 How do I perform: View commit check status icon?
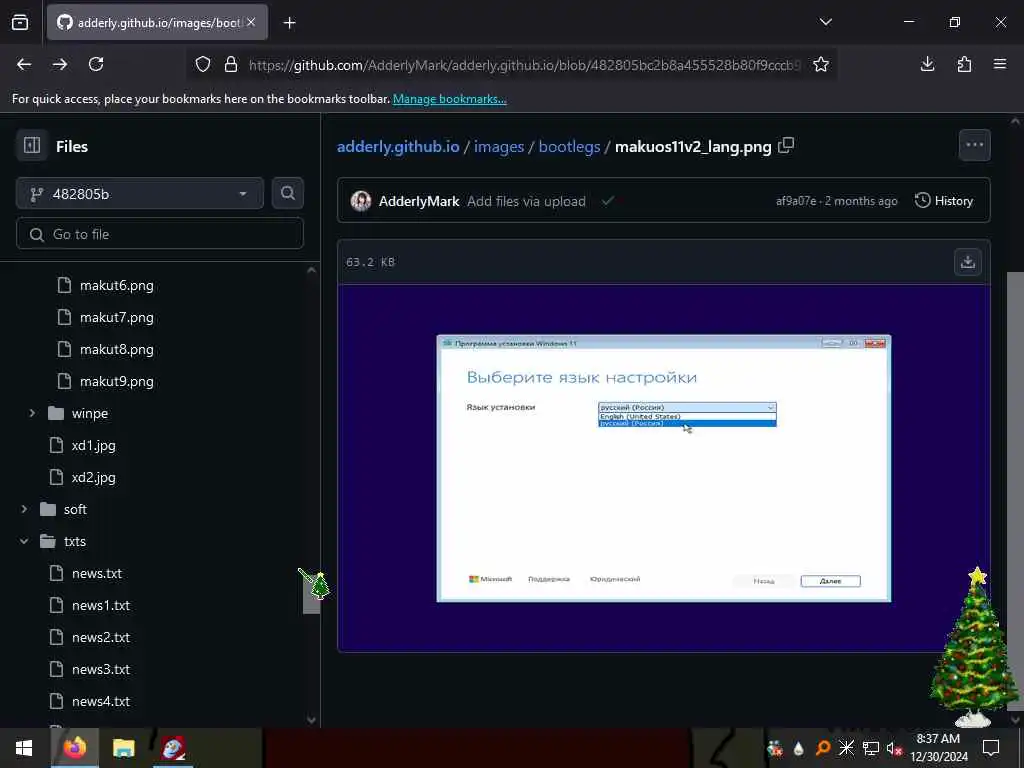[607, 201]
